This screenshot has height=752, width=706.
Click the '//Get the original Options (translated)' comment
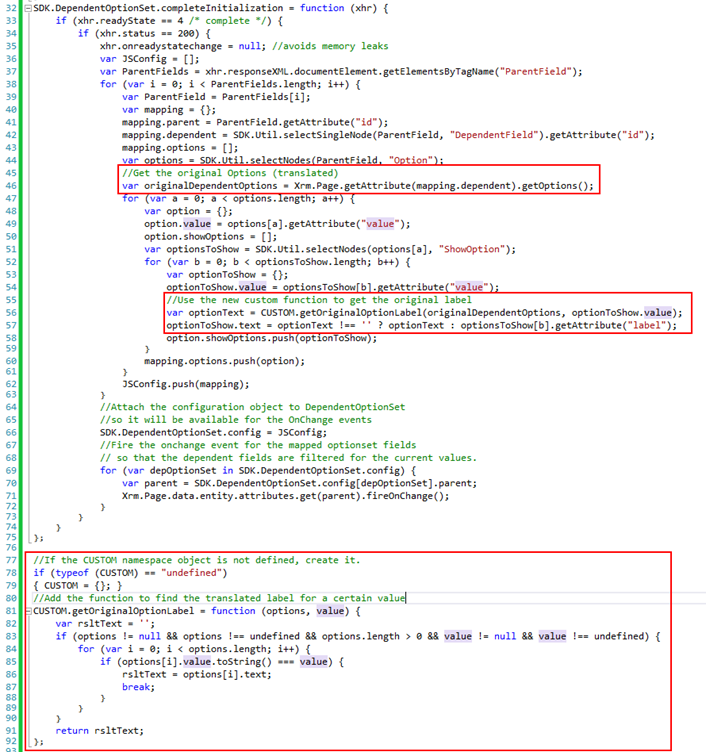[230, 173]
